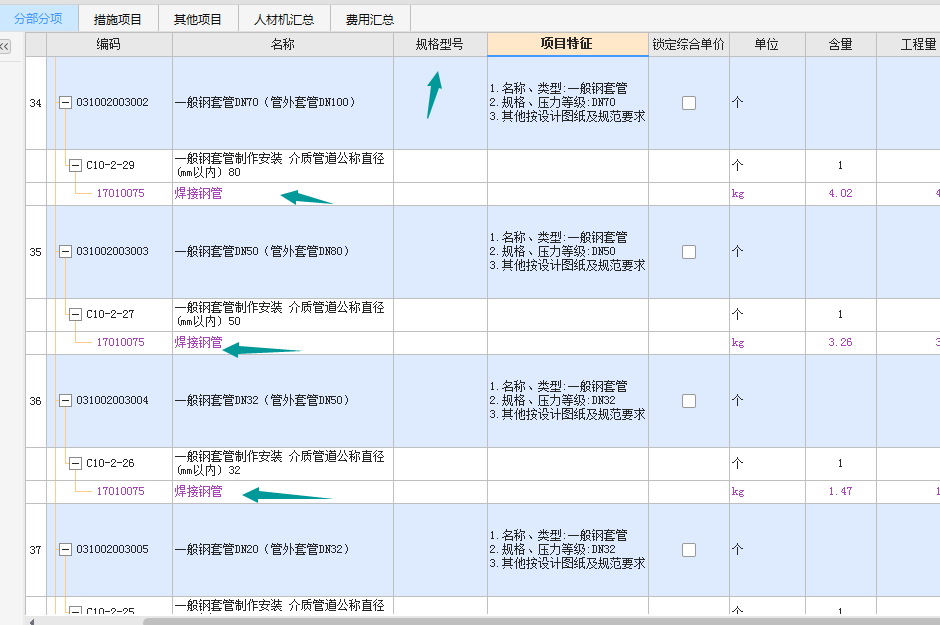Screen dimensions: 940x625
Task: Select row number 34
Action: (x=35, y=103)
